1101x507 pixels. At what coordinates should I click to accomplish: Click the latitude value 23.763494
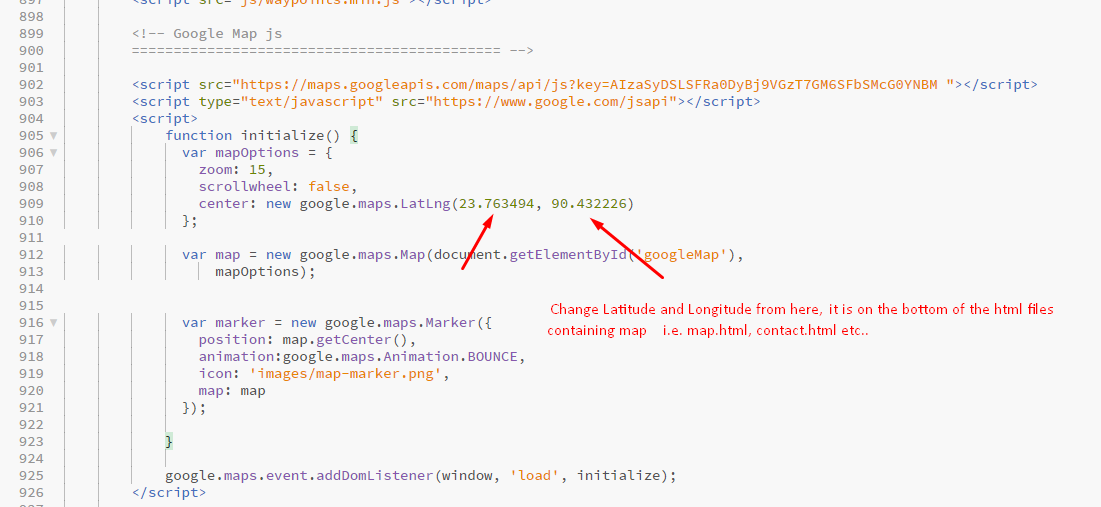click(496, 203)
